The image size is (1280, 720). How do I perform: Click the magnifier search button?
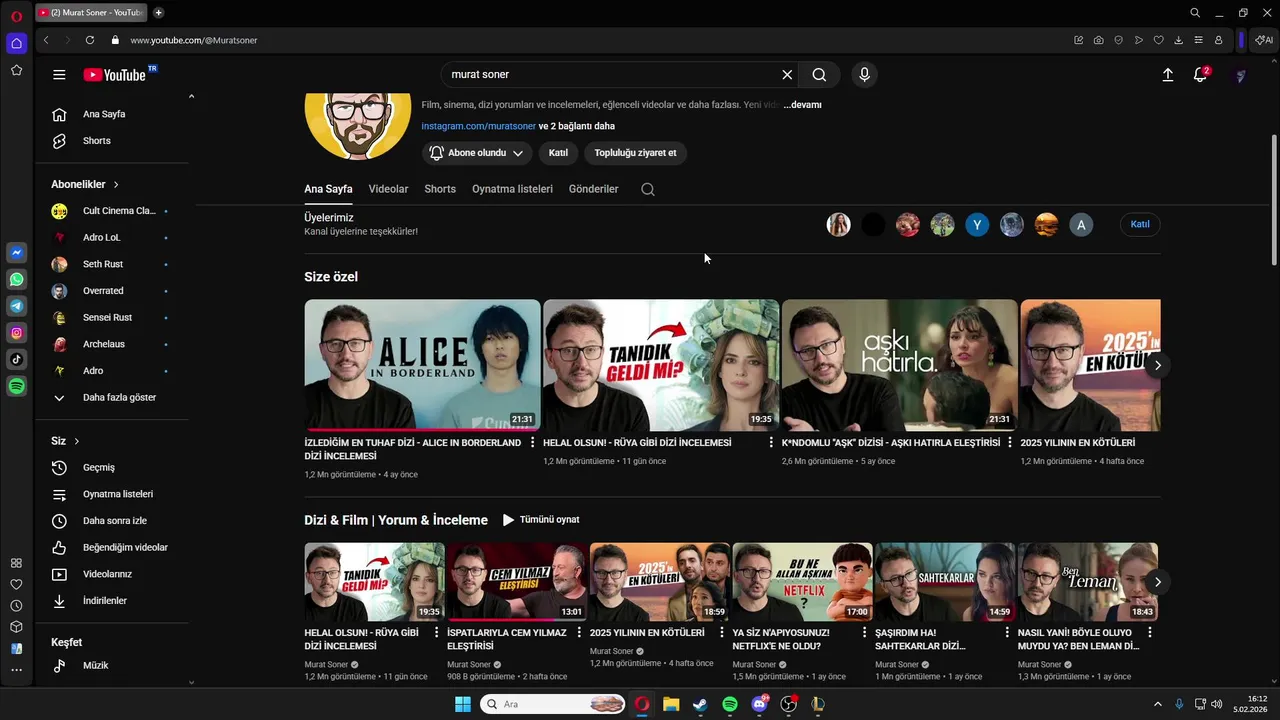(819, 75)
